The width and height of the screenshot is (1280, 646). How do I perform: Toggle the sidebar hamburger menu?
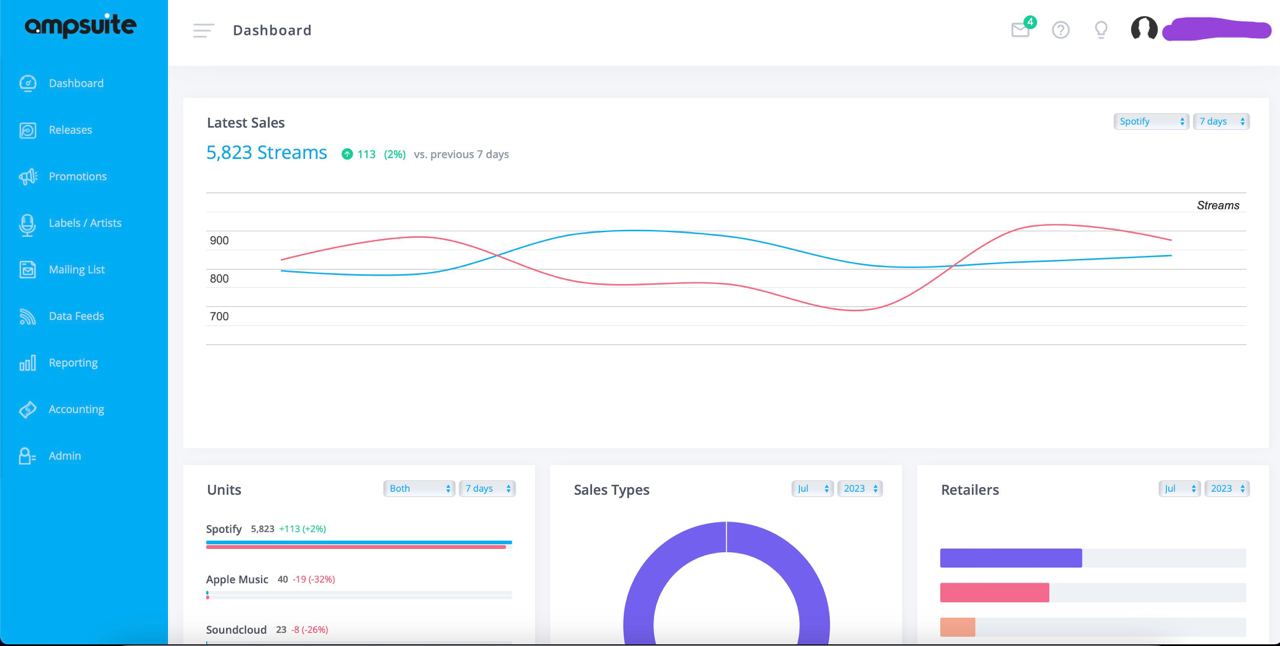click(203, 30)
